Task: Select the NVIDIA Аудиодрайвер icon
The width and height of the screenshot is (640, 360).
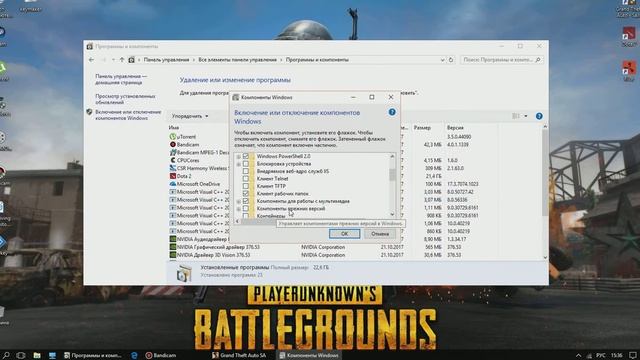Action: pos(173,239)
